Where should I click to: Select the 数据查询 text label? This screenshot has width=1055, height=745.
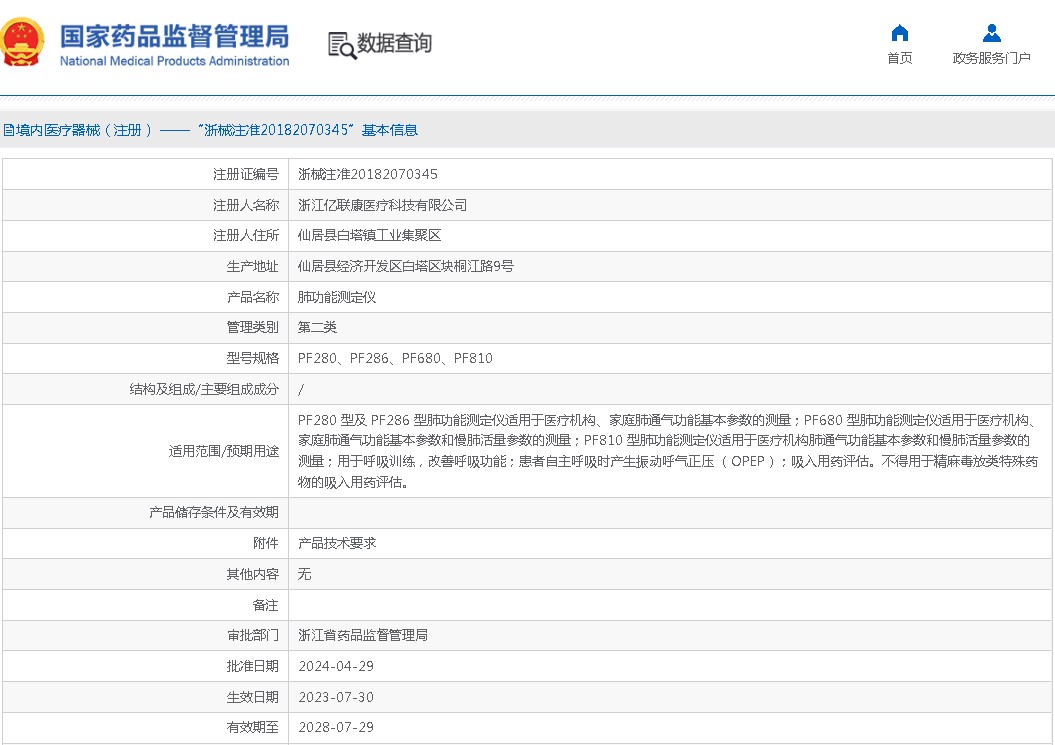395,43
